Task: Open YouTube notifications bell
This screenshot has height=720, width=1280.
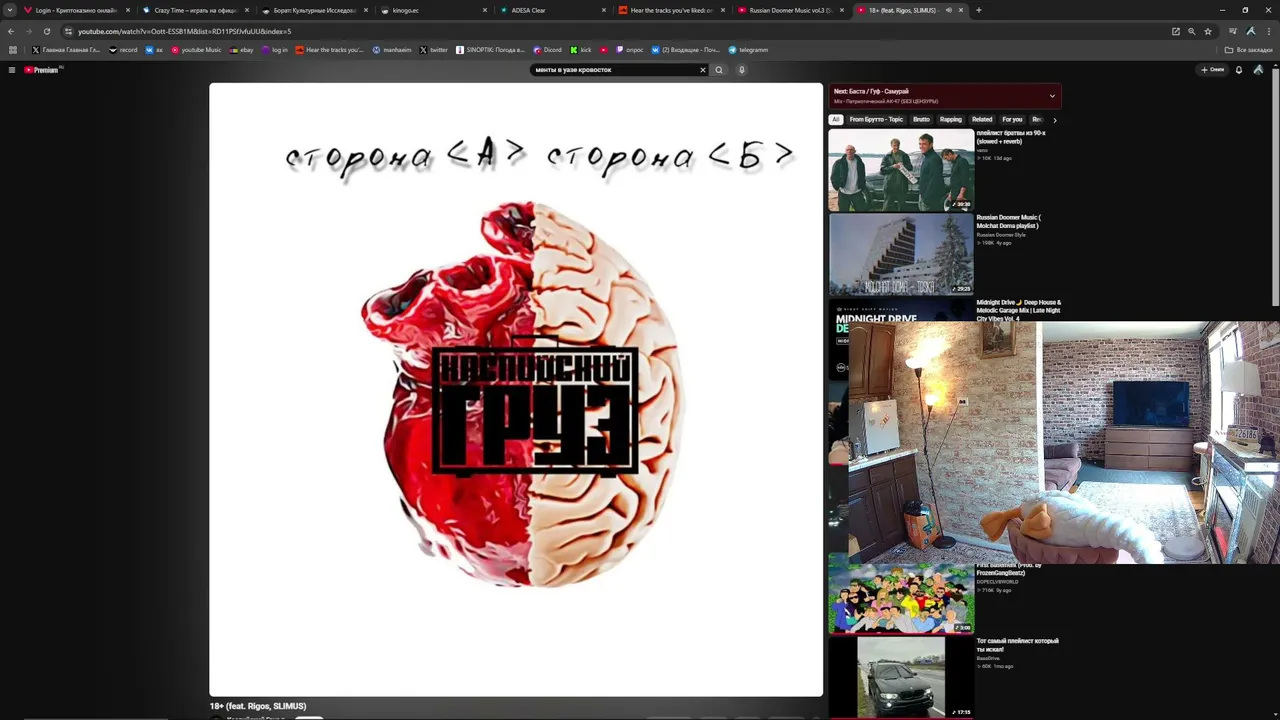Action: [x=1239, y=70]
